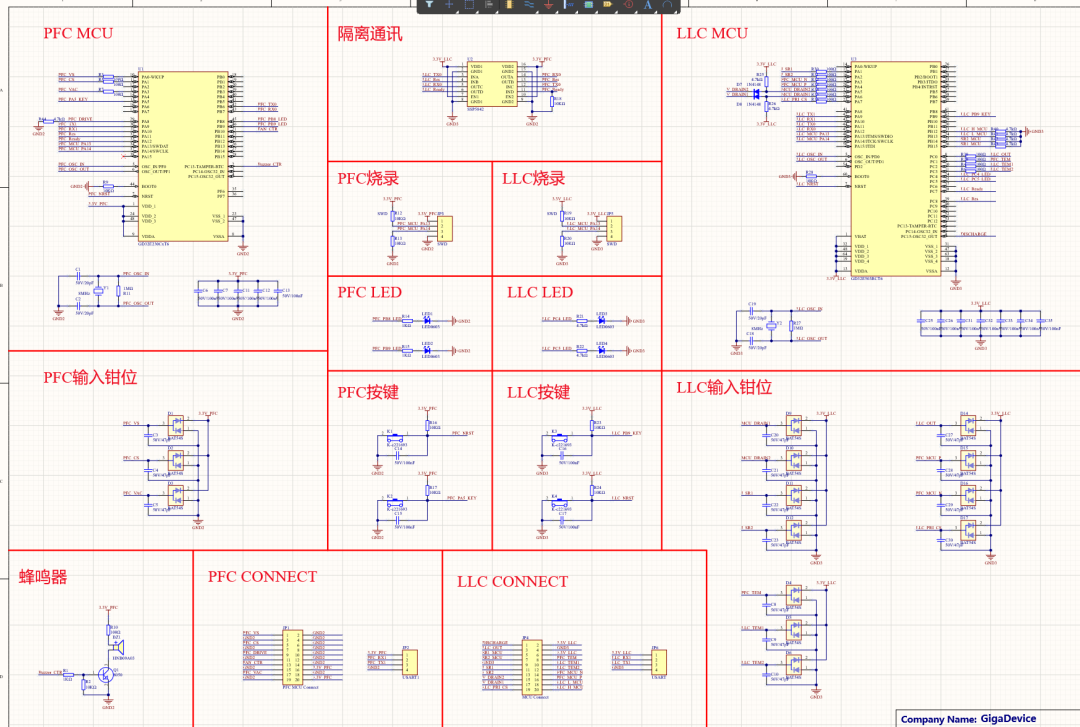Image resolution: width=1080 pixels, height=727 pixels.
Task: Click the LLC CONNECT section label
Action: pyautogui.click(x=512, y=581)
